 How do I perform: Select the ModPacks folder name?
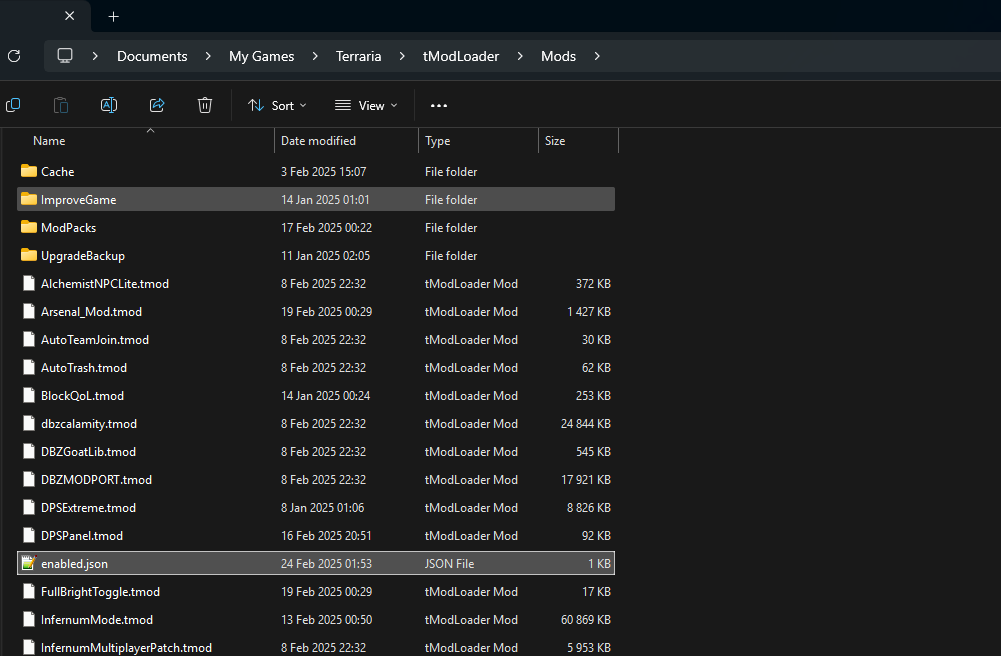coord(68,228)
